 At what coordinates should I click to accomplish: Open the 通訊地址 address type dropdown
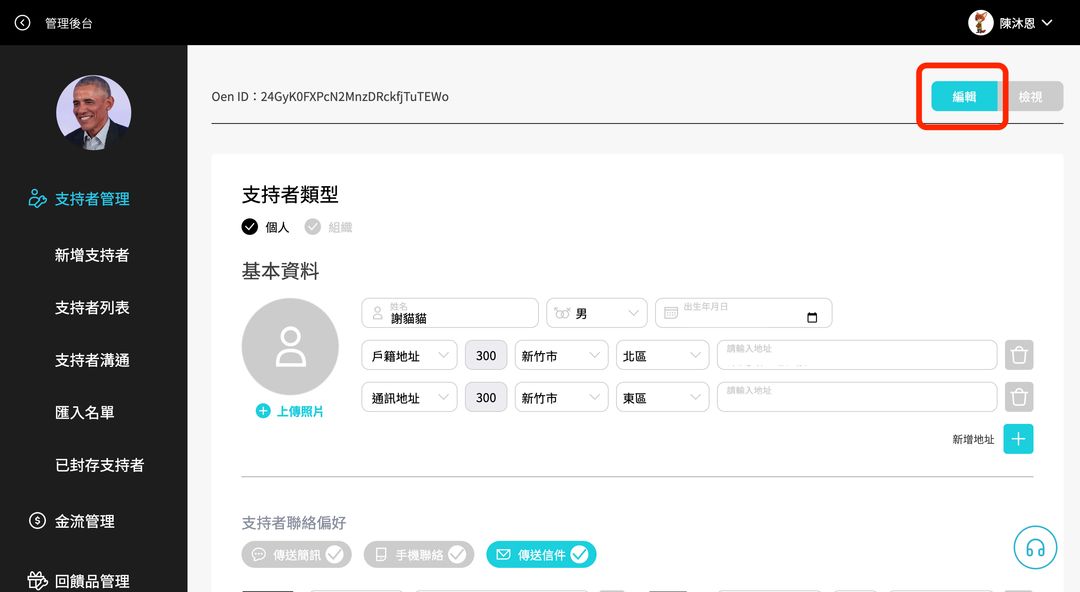pos(409,397)
